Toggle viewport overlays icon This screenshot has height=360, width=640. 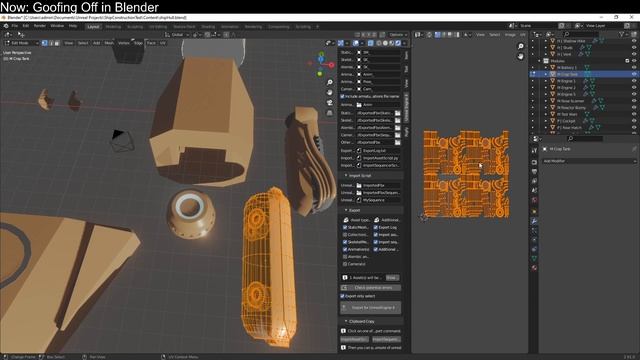pyautogui.click(x=356, y=43)
